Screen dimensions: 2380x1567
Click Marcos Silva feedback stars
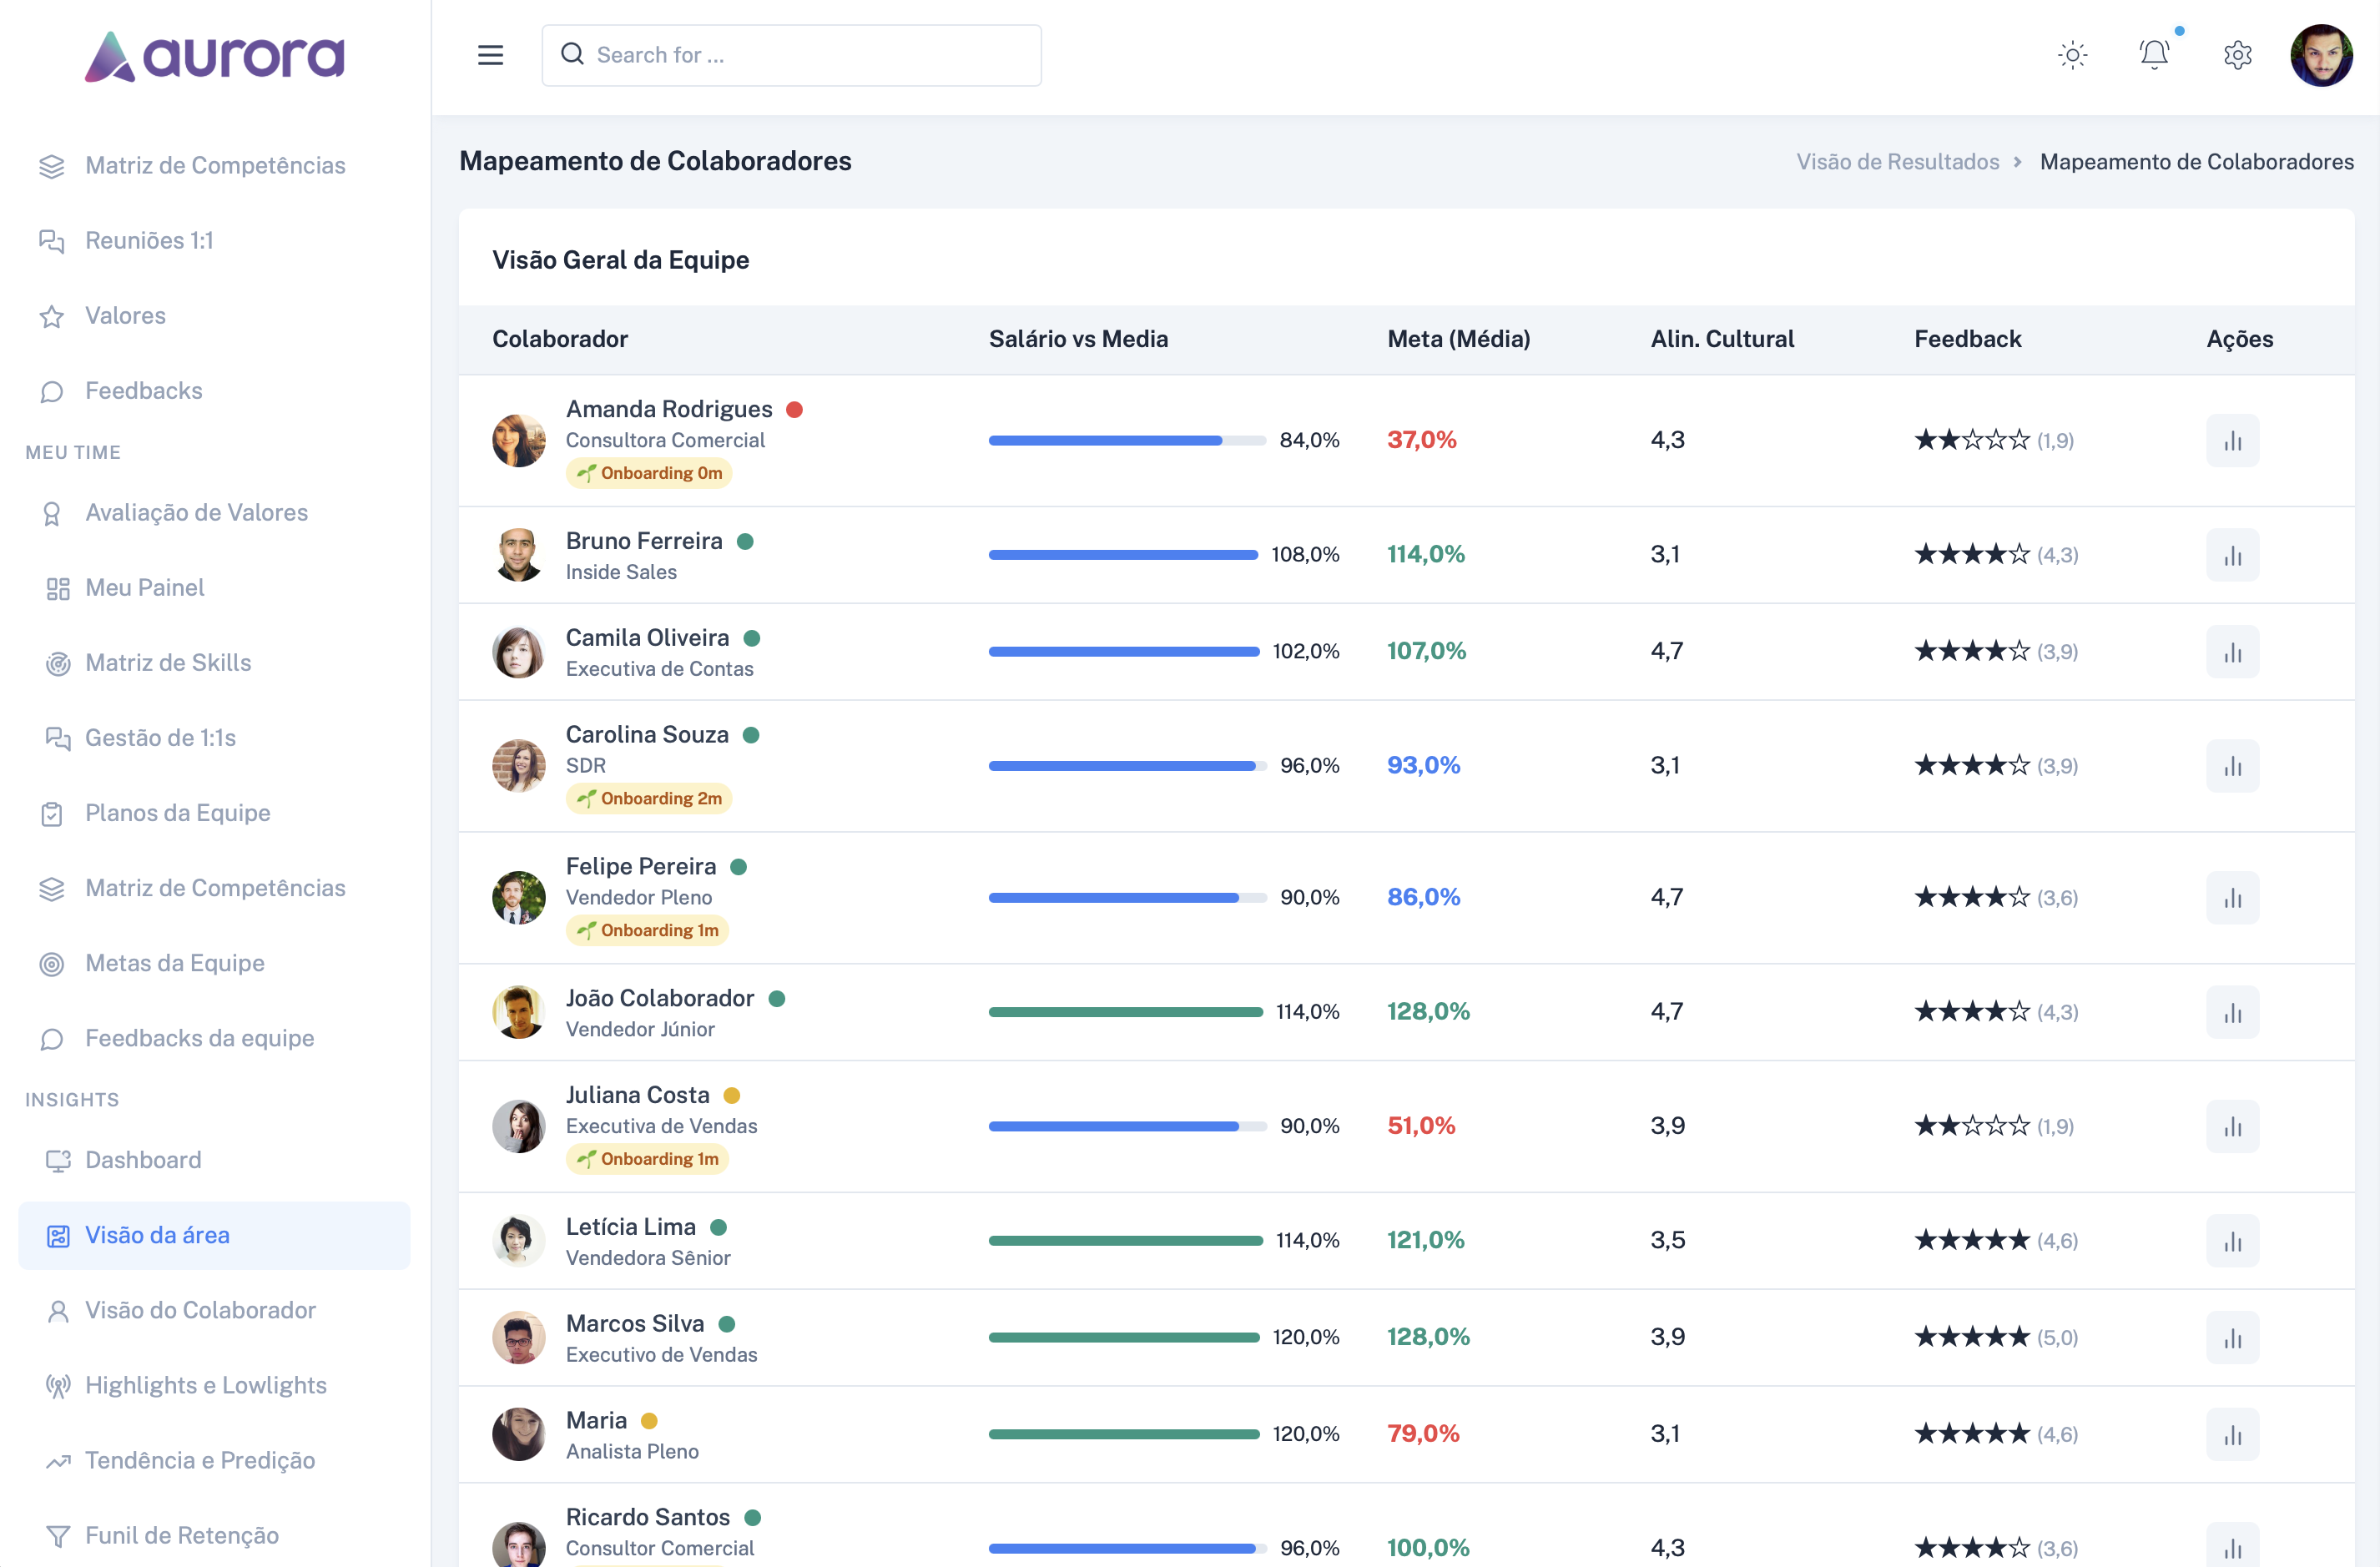click(1972, 1338)
